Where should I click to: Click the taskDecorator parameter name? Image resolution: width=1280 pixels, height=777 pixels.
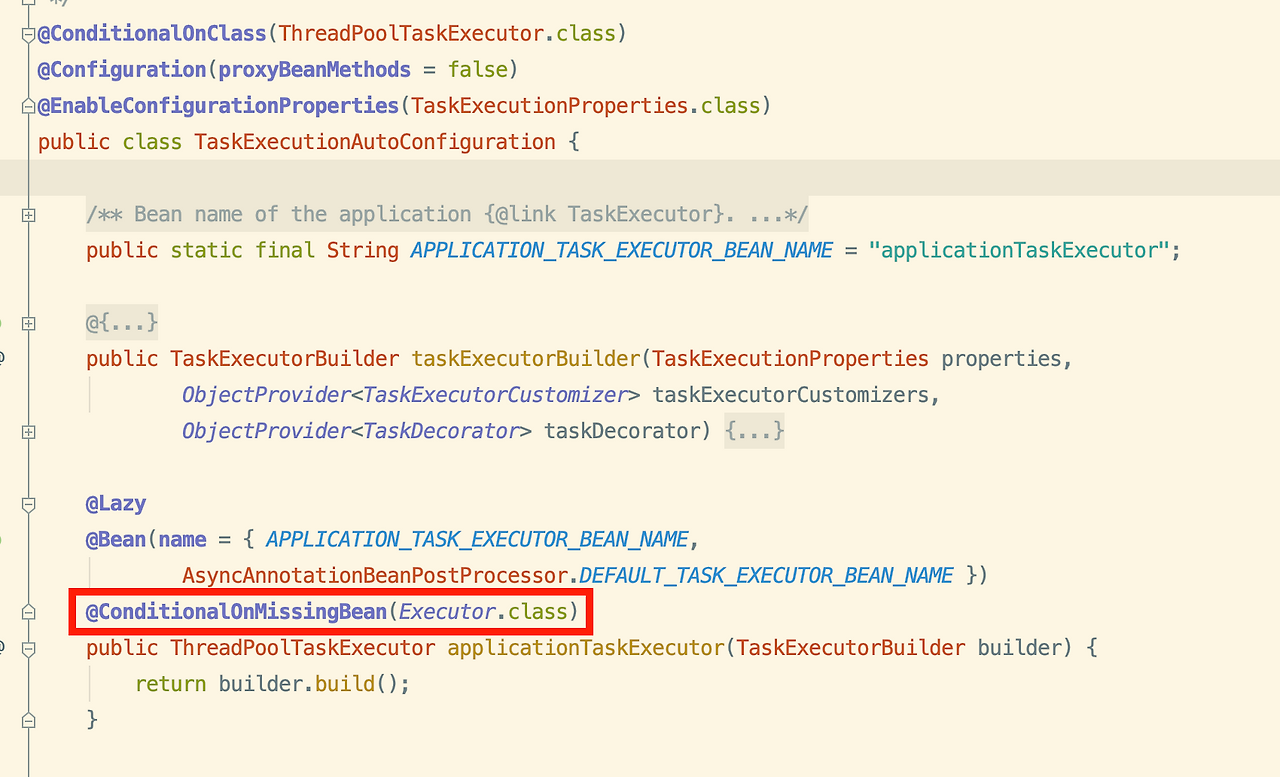pyautogui.click(x=622, y=431)
